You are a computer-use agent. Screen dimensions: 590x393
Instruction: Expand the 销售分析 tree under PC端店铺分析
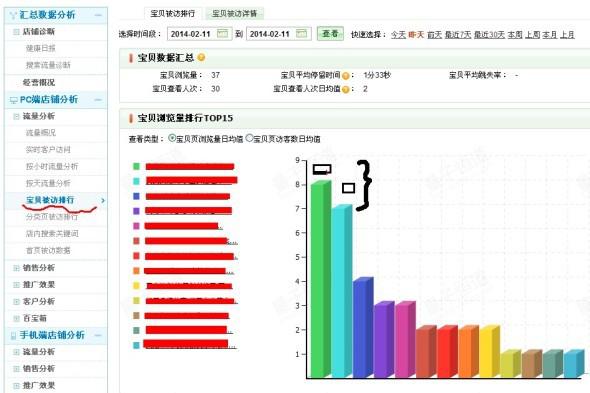point(16,268)
